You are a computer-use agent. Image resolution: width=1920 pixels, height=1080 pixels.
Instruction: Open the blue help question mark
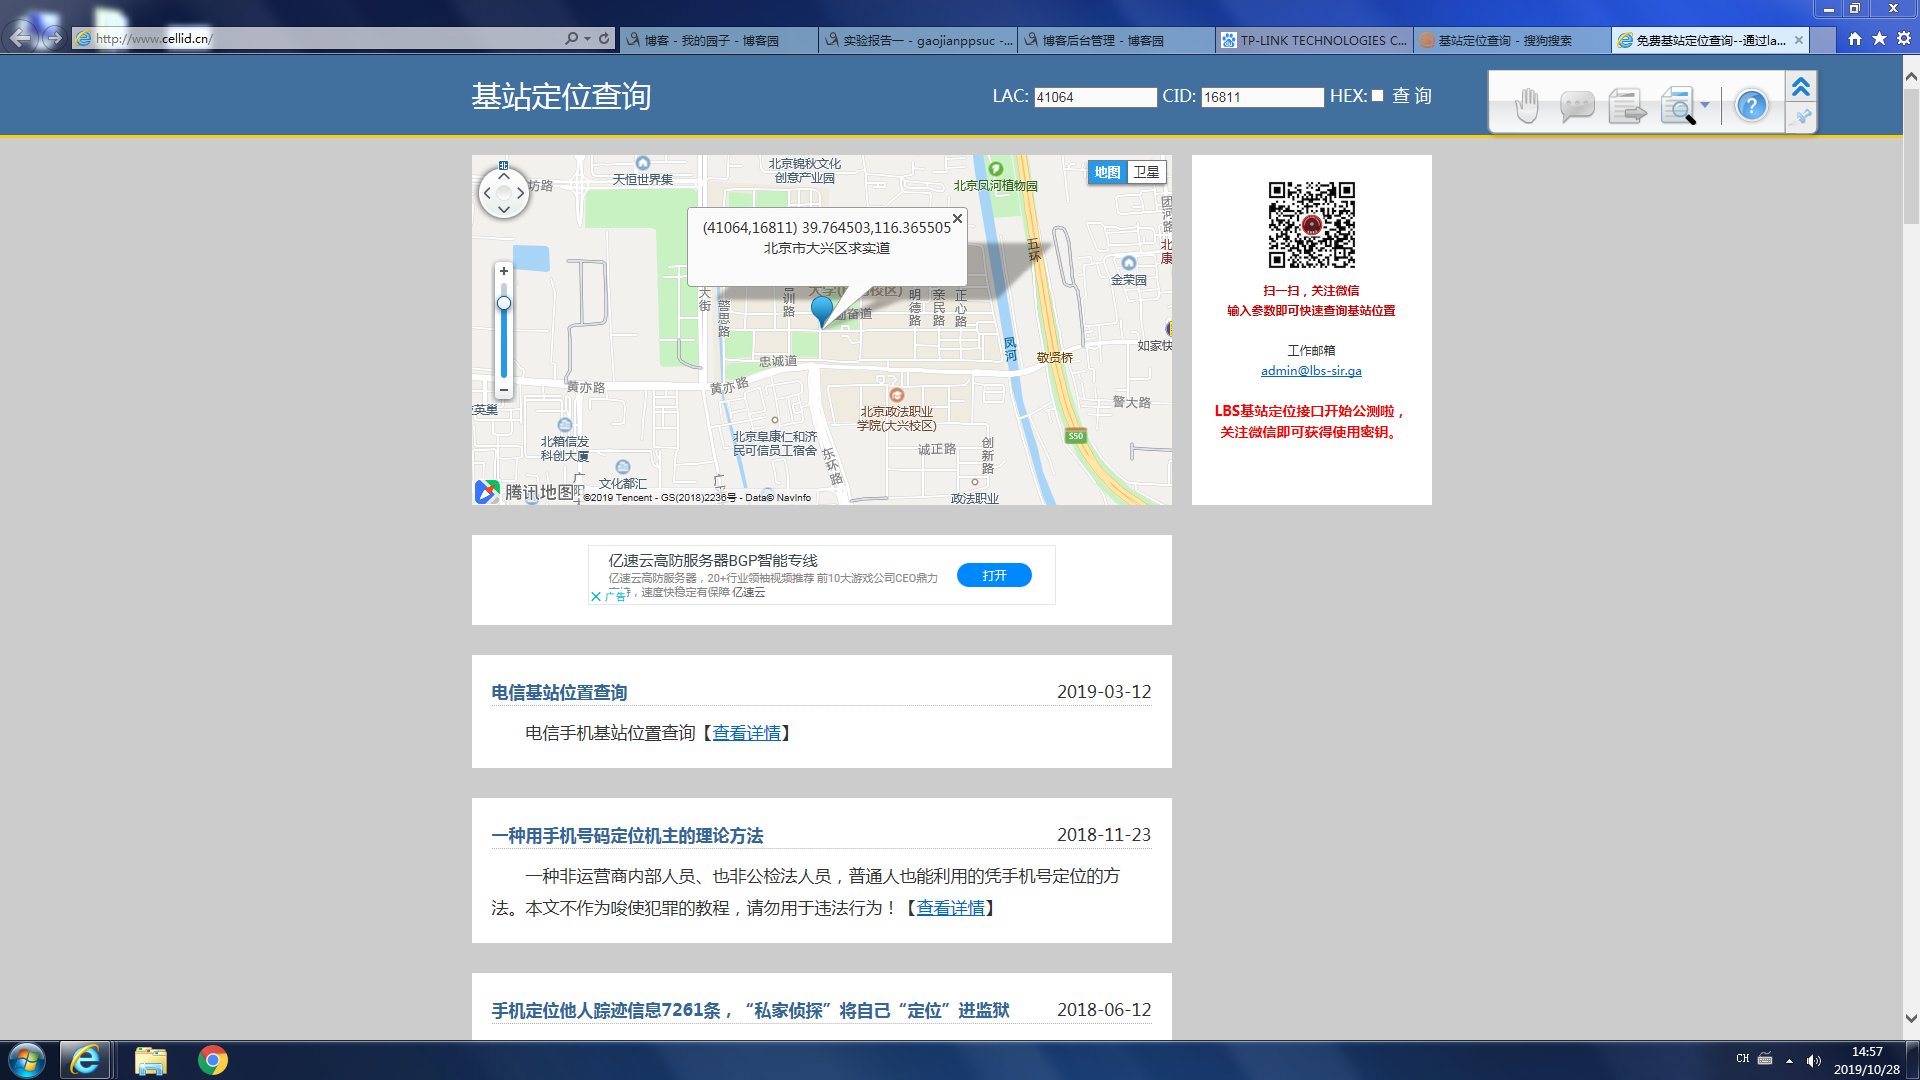click(x=1751, y=105)
